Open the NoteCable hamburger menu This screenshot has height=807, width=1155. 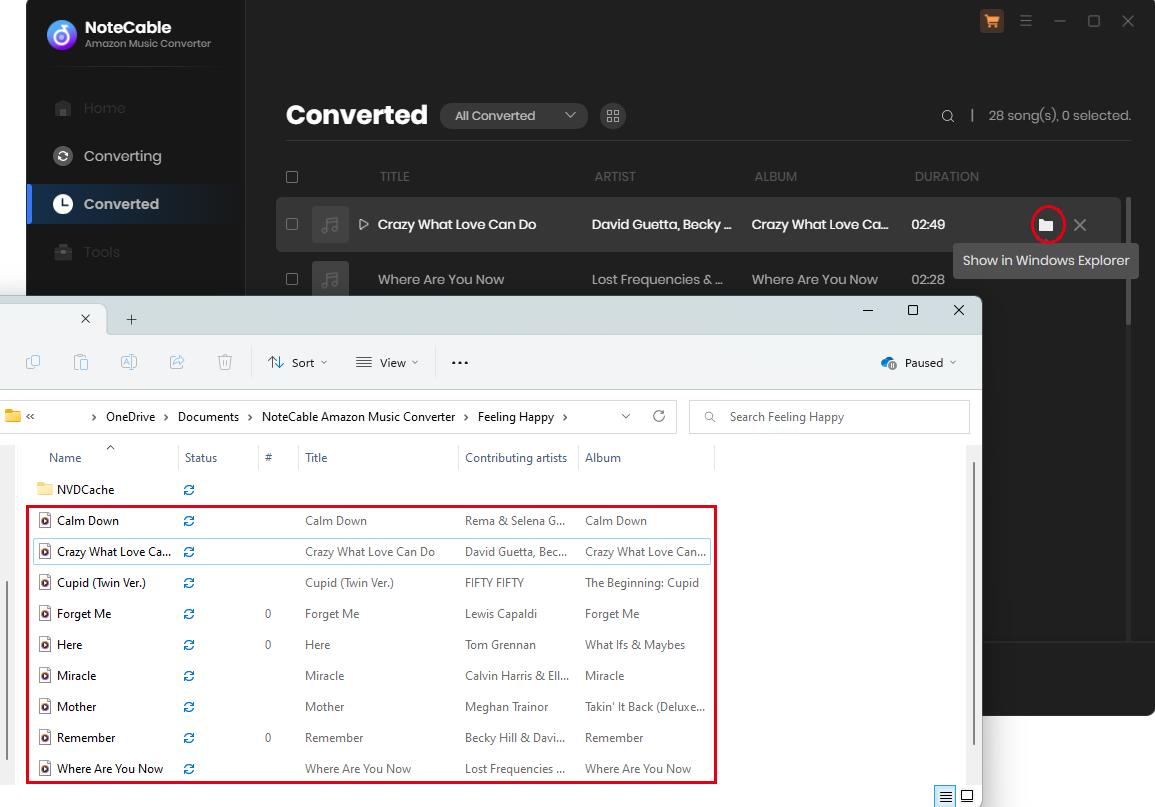pos(1025,21)
